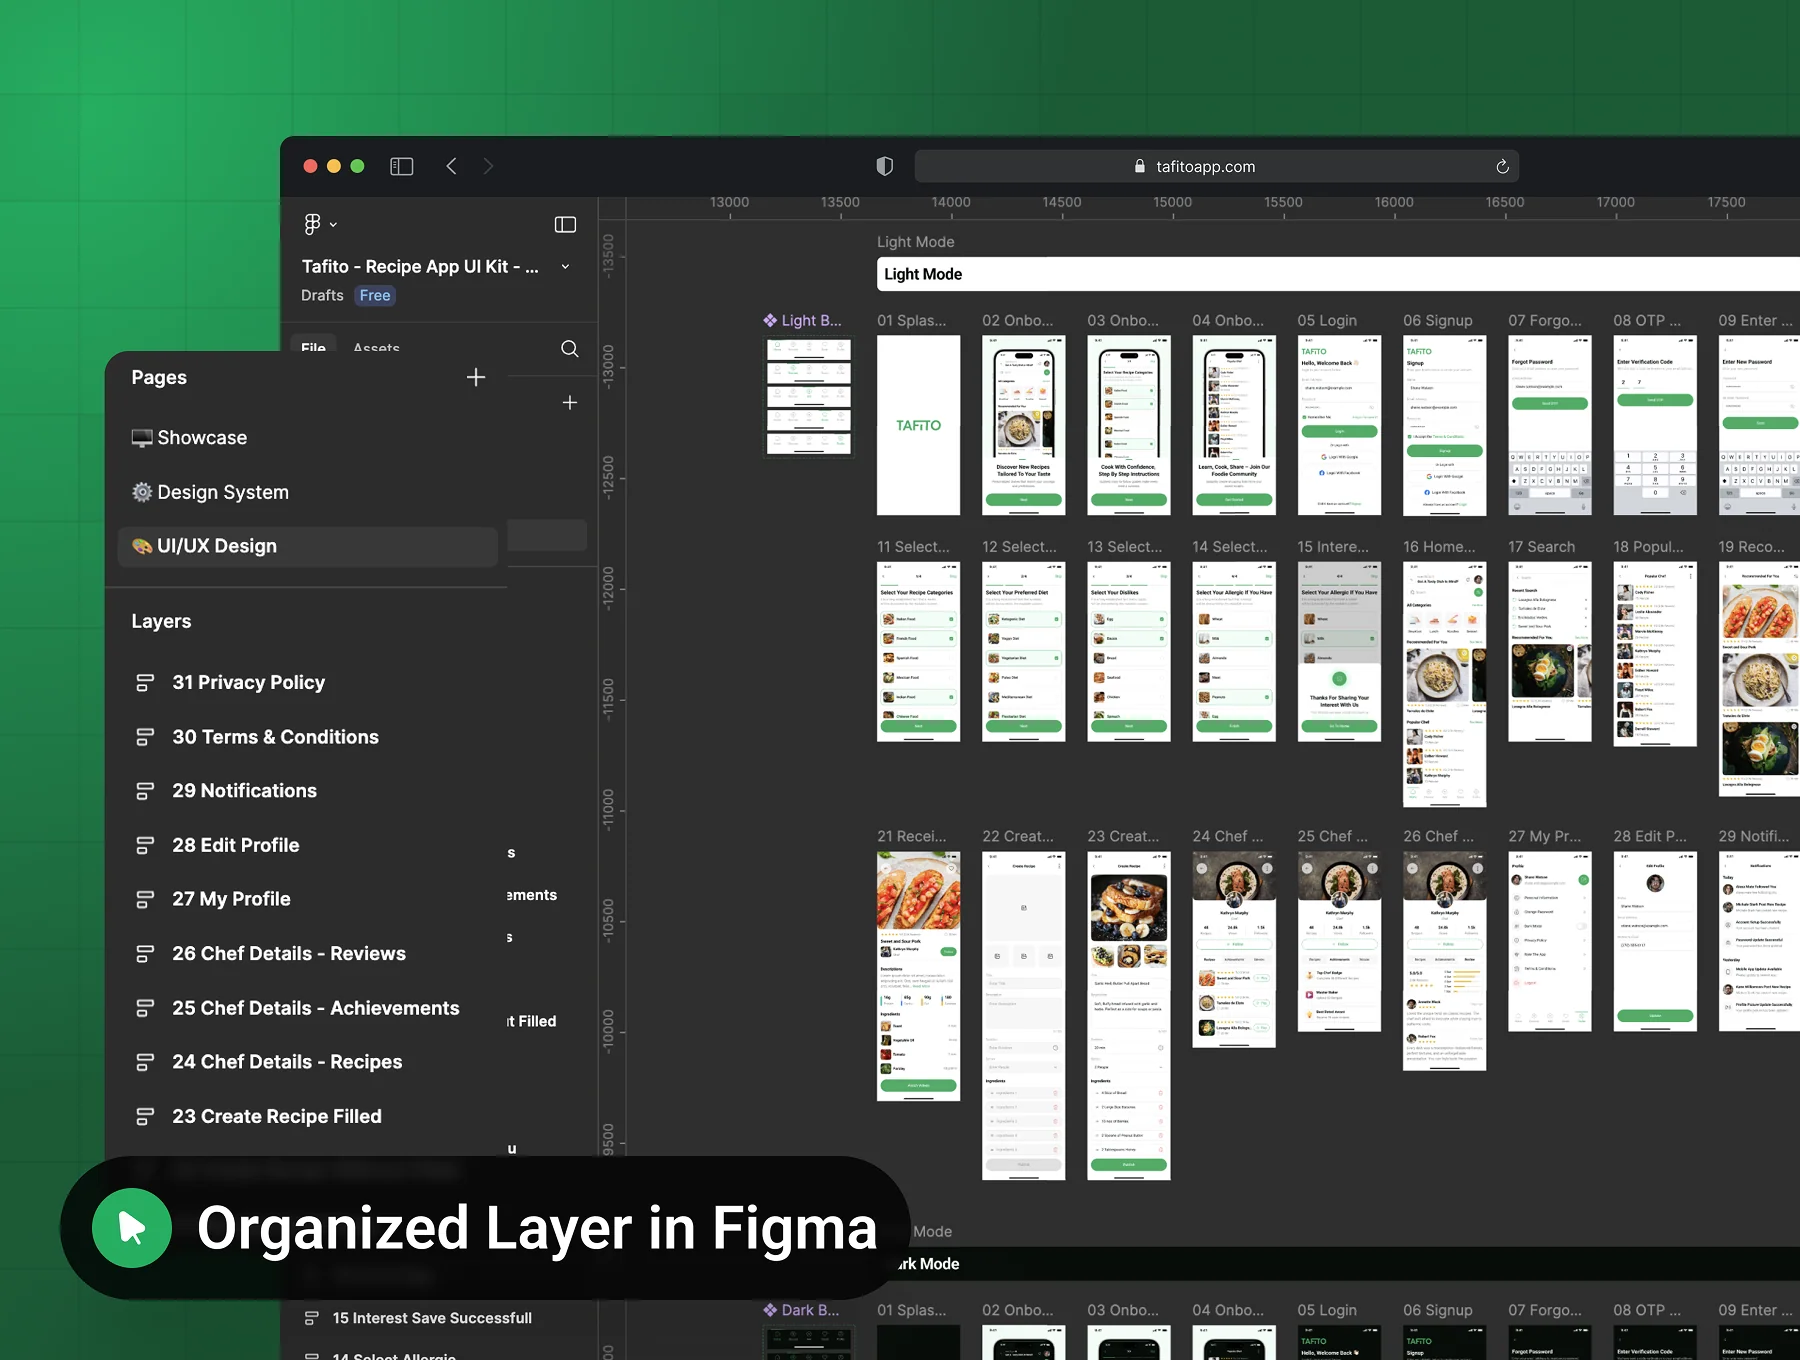Select the 24 Chef frame thumbnail
This screenshot has height=1360, width=1800.
tap(1234, 949)
